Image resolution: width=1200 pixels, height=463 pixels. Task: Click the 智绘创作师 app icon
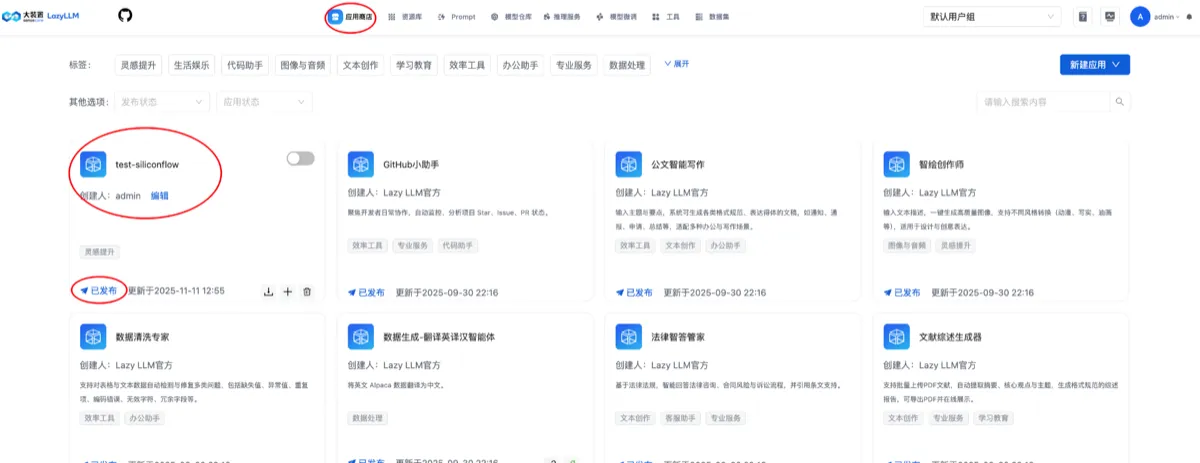click(897, 165)
